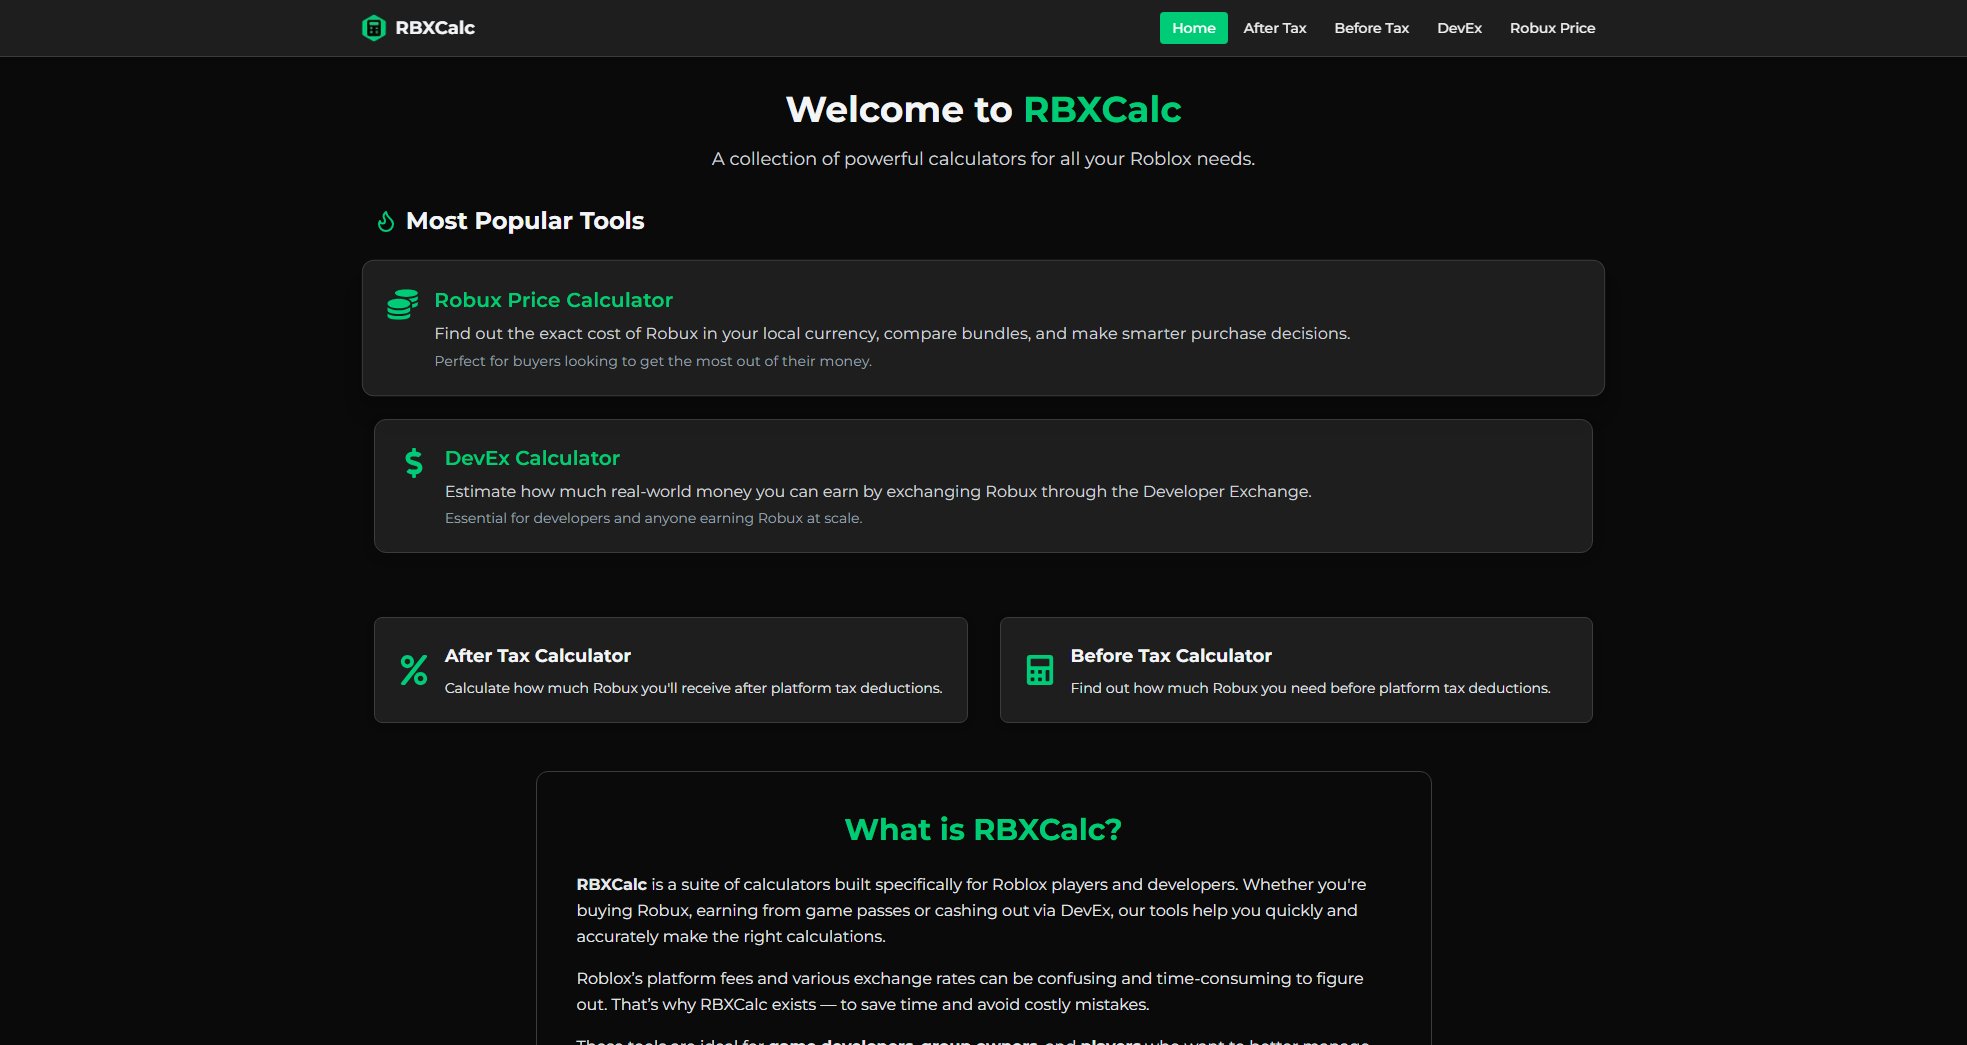Go to the Home nav tab
Screen dimensions: 1967x1045
pos(1193,28)
